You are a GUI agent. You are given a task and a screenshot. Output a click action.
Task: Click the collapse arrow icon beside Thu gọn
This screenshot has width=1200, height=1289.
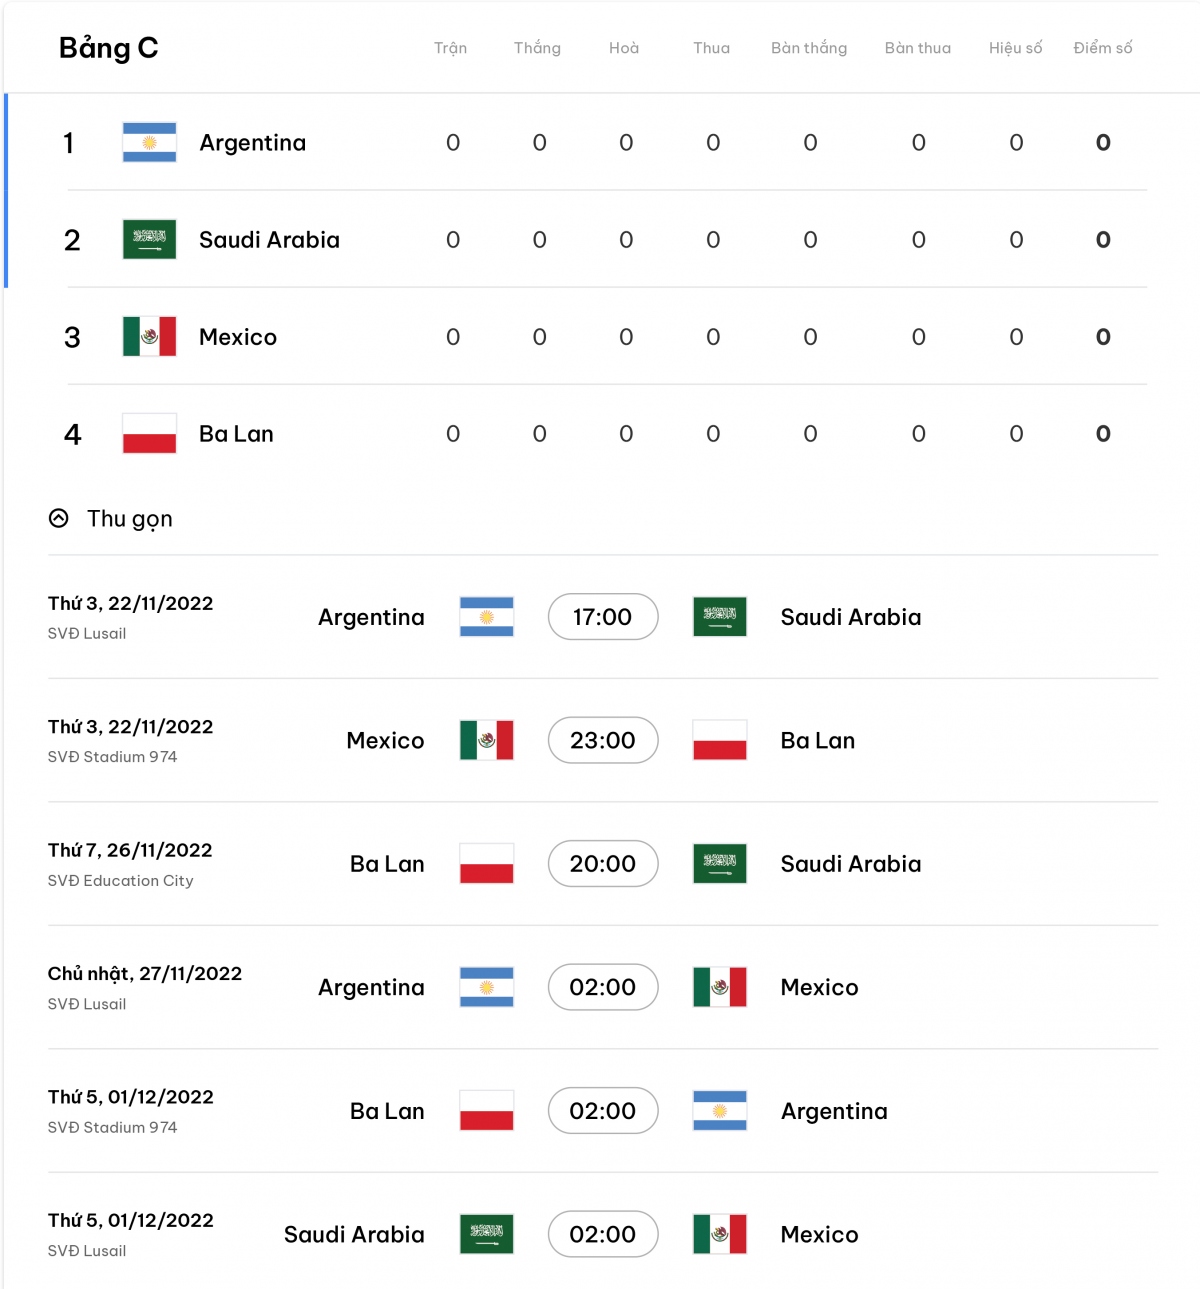click(60, 519)
